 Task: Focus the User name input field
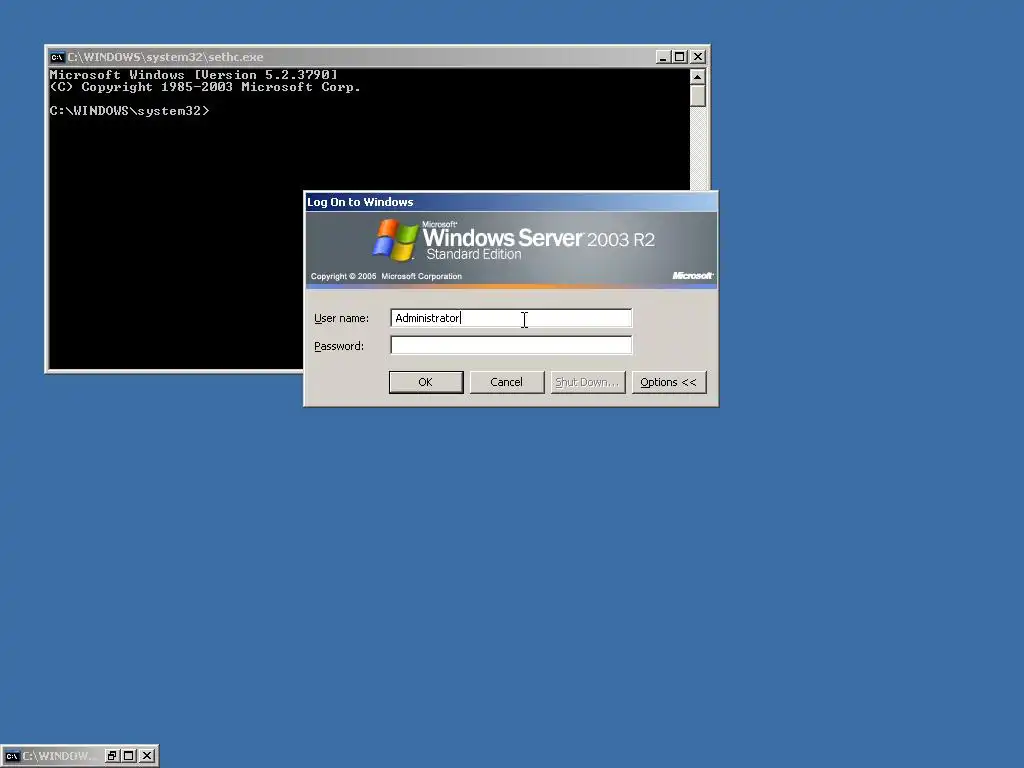tap(511, 318)
